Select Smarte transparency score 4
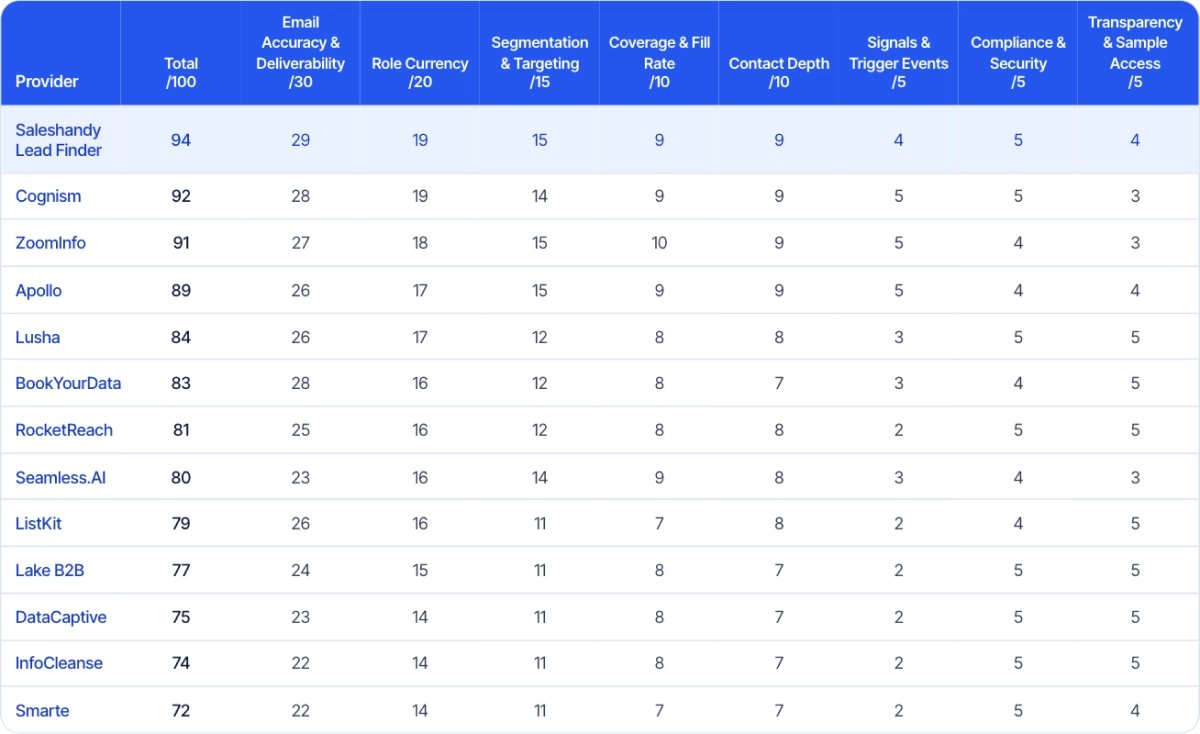The height and width of the screenshot is (734, 1200). pos(1135,710)
